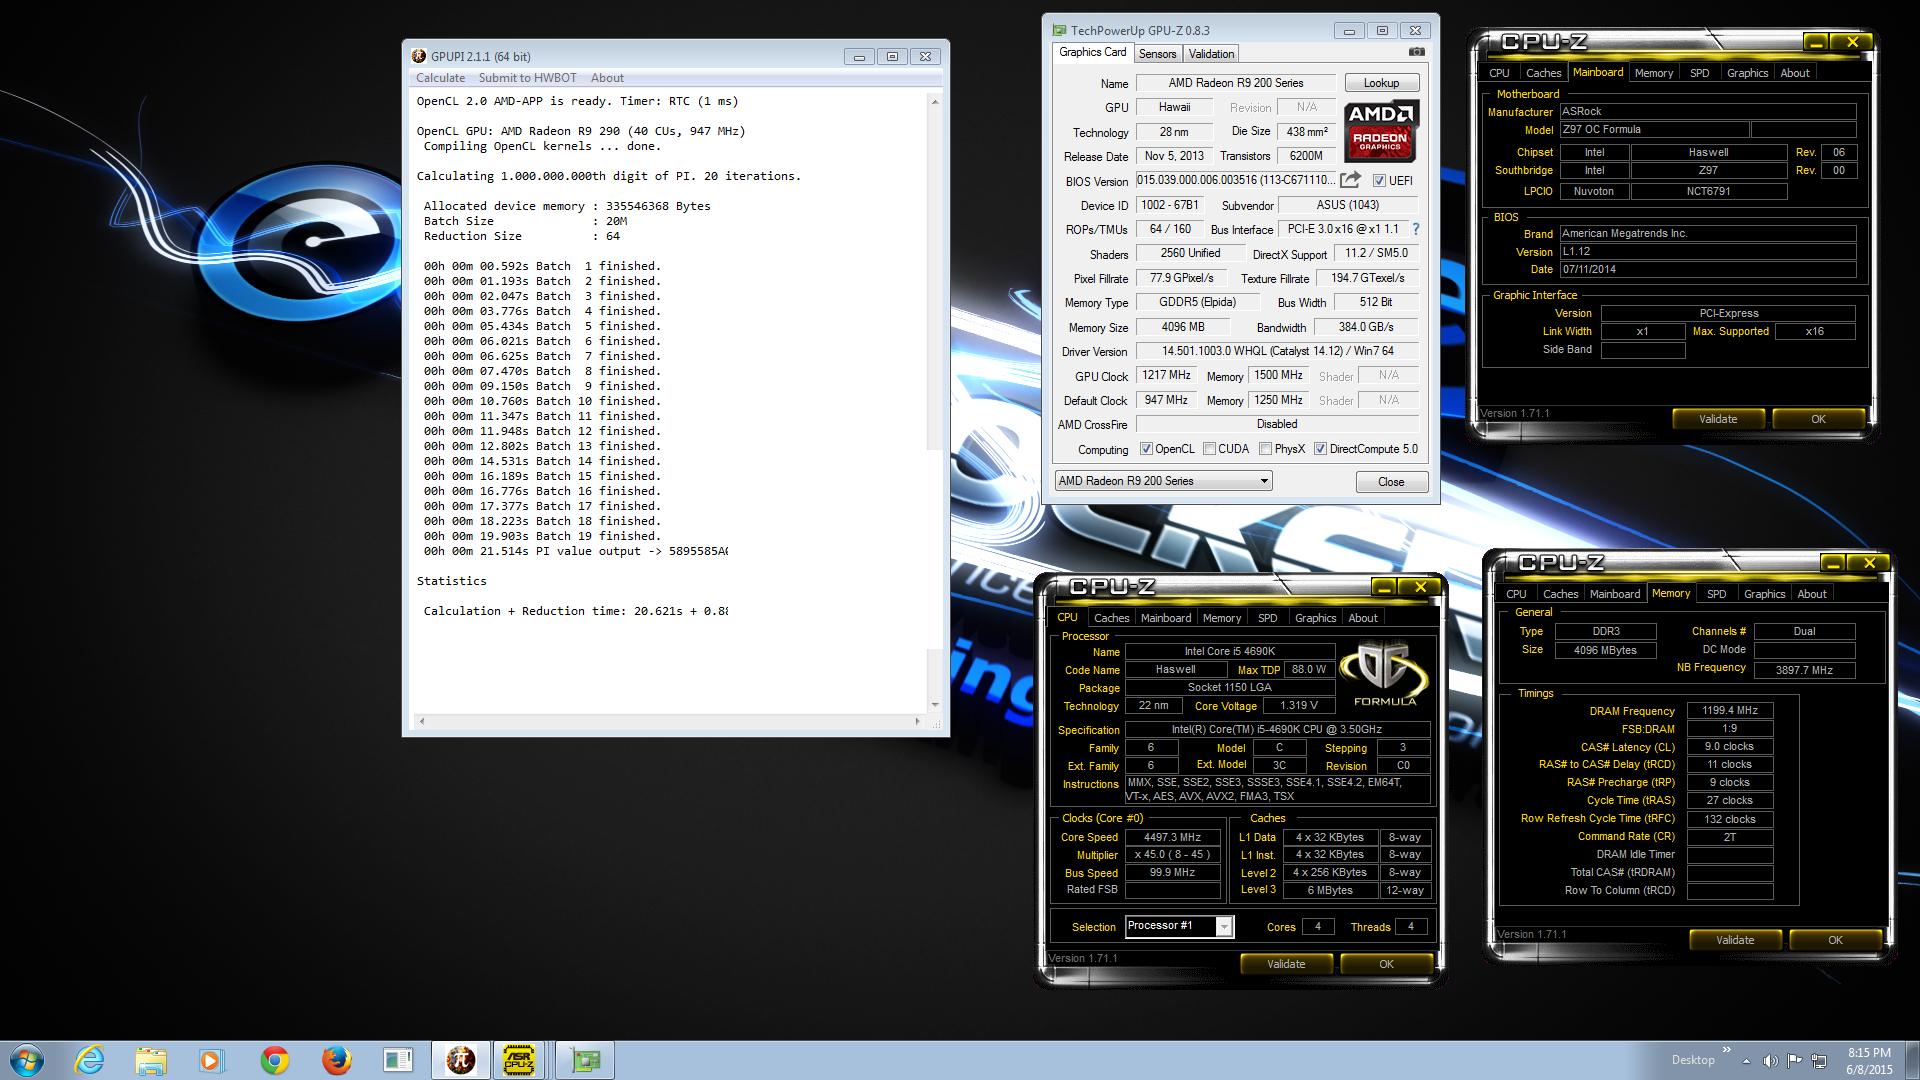Toggle the PhysX checkbox

coord(1265,449)
